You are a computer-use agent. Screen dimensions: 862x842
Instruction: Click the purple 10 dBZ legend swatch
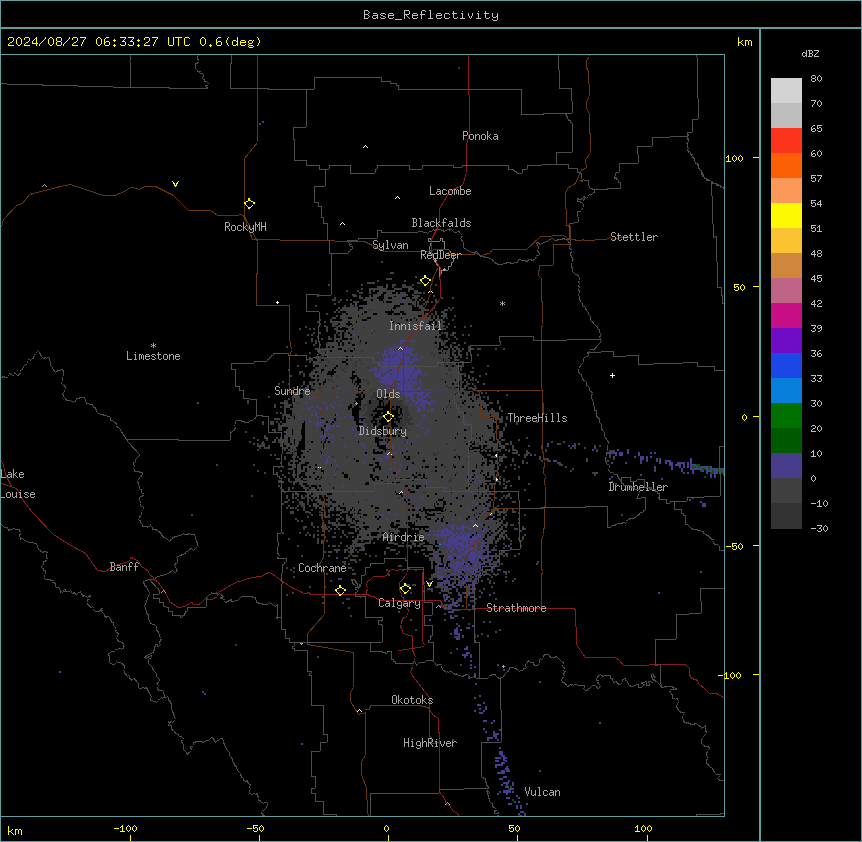coord(786,466)
